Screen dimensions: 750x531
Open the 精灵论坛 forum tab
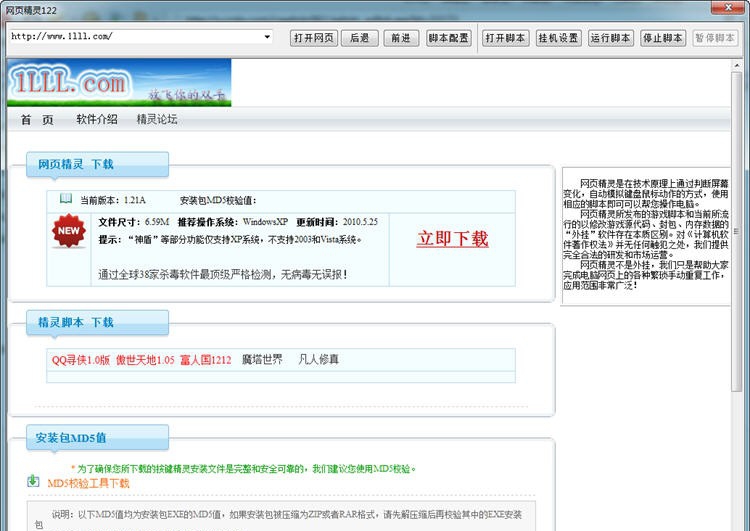pyautogui.click(x=157, y=120)
